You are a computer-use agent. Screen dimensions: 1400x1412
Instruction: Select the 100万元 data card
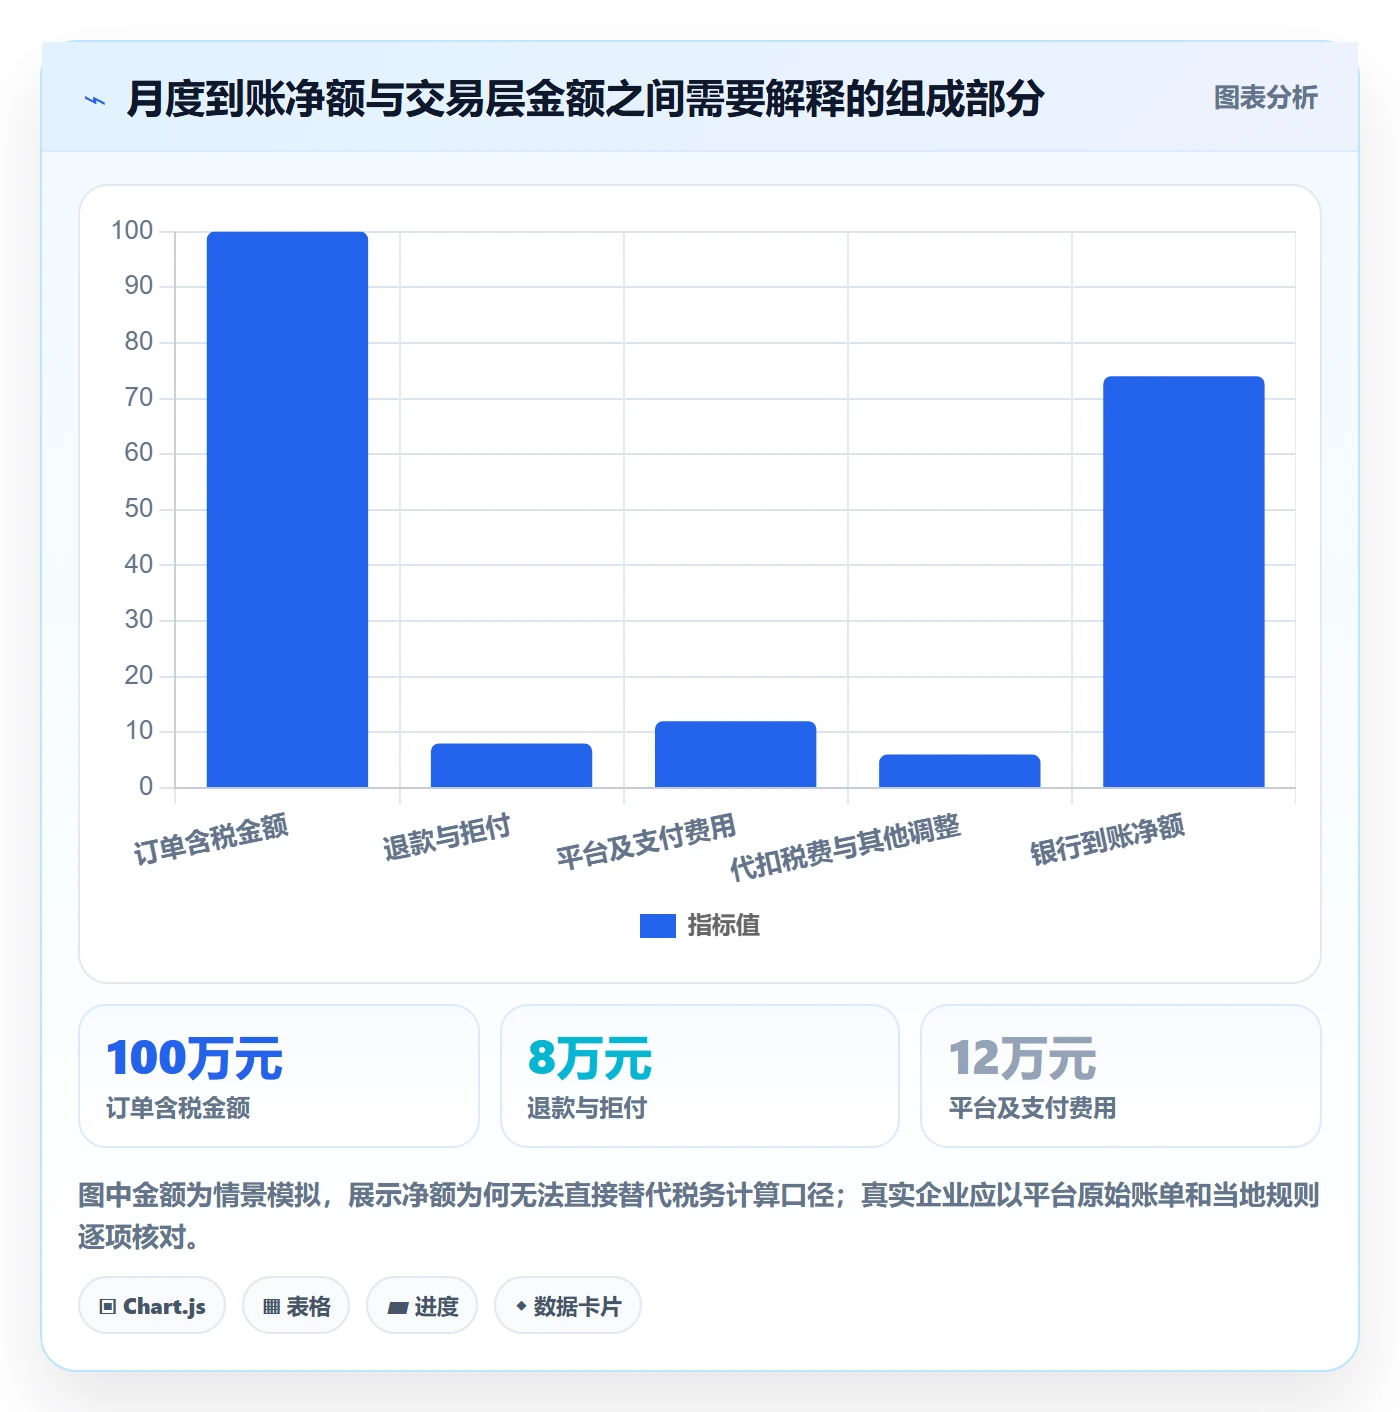tap(279, 1076)
